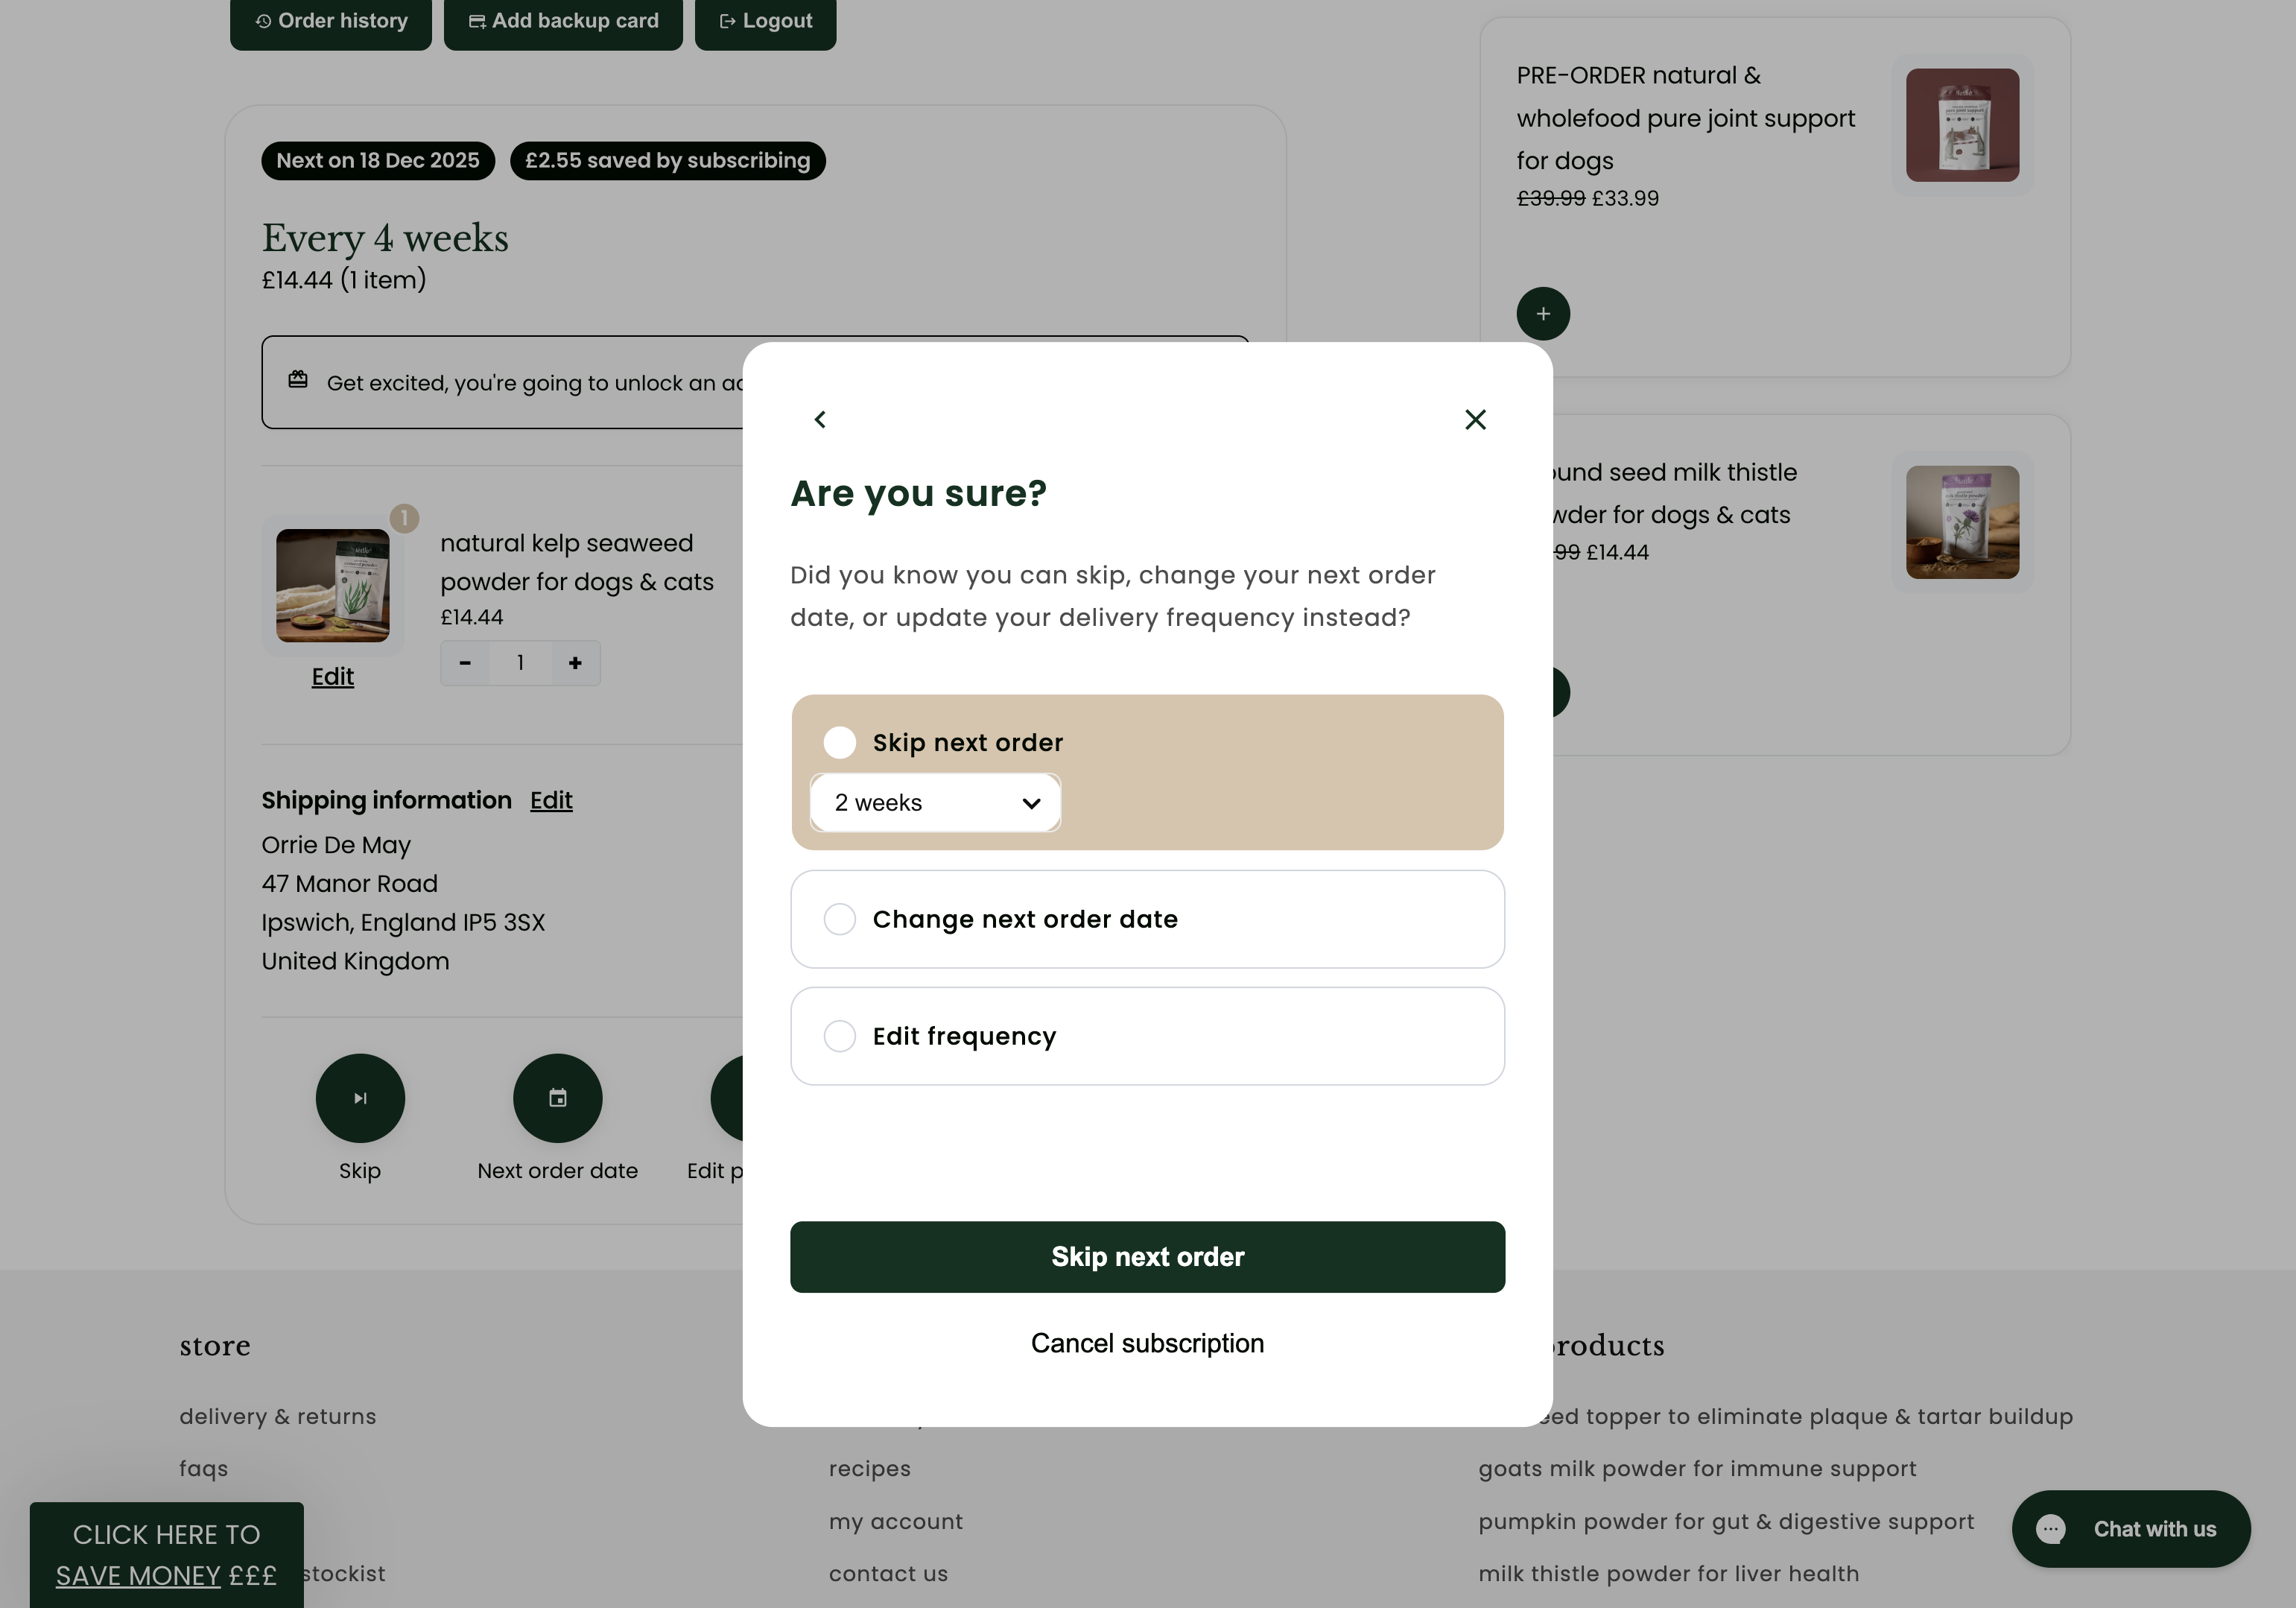Click the Next order date calendar icon
The height and width of the screenshot is (1608, 2296).
click(x=558, y=1098)
